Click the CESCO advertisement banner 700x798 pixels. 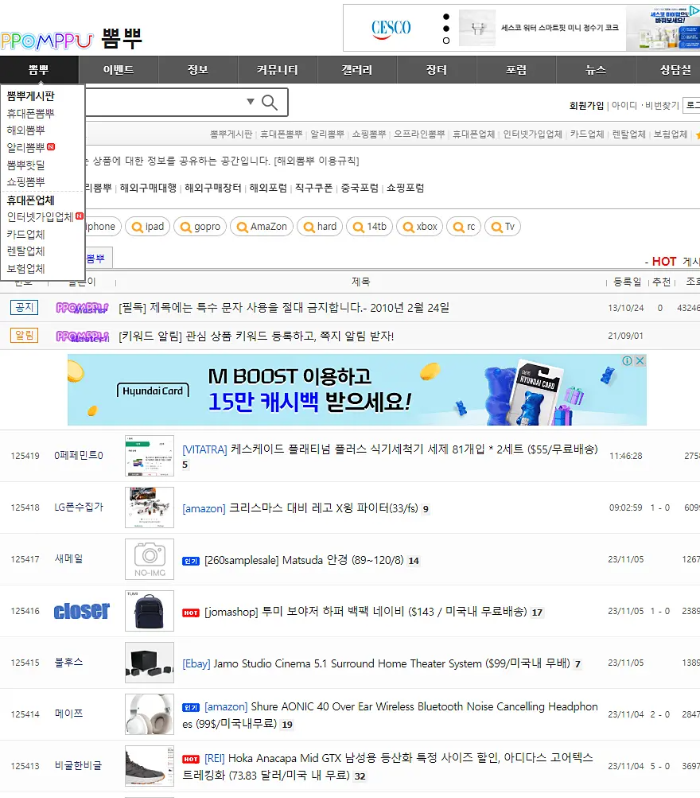click(x=521, y=28)
